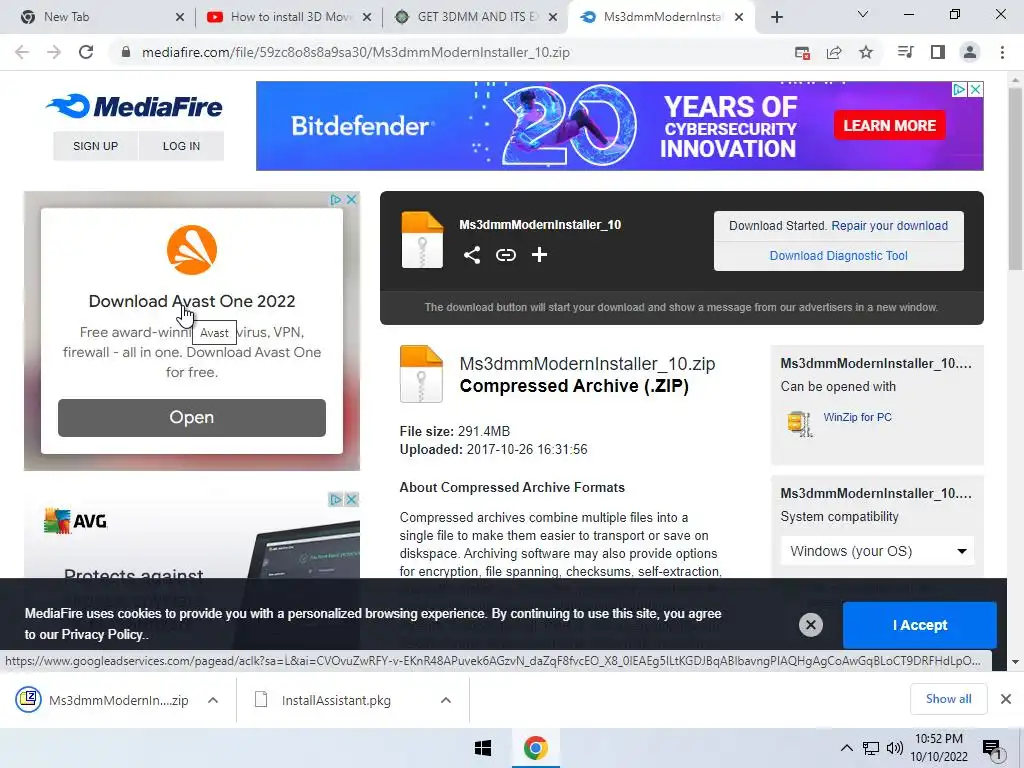Screen dimensions: 1024x768
Task: Select Ms3dmmModernInstaller tab
Action: 660,17
